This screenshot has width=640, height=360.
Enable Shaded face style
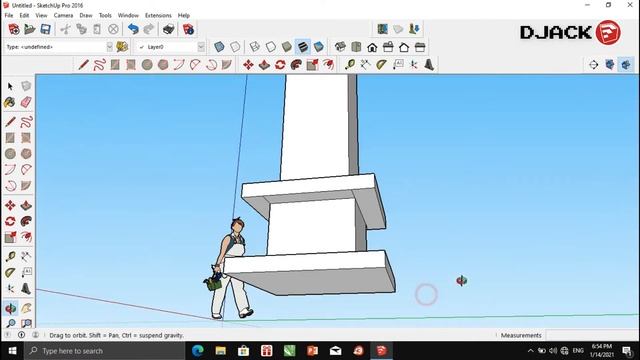point(287,47)
